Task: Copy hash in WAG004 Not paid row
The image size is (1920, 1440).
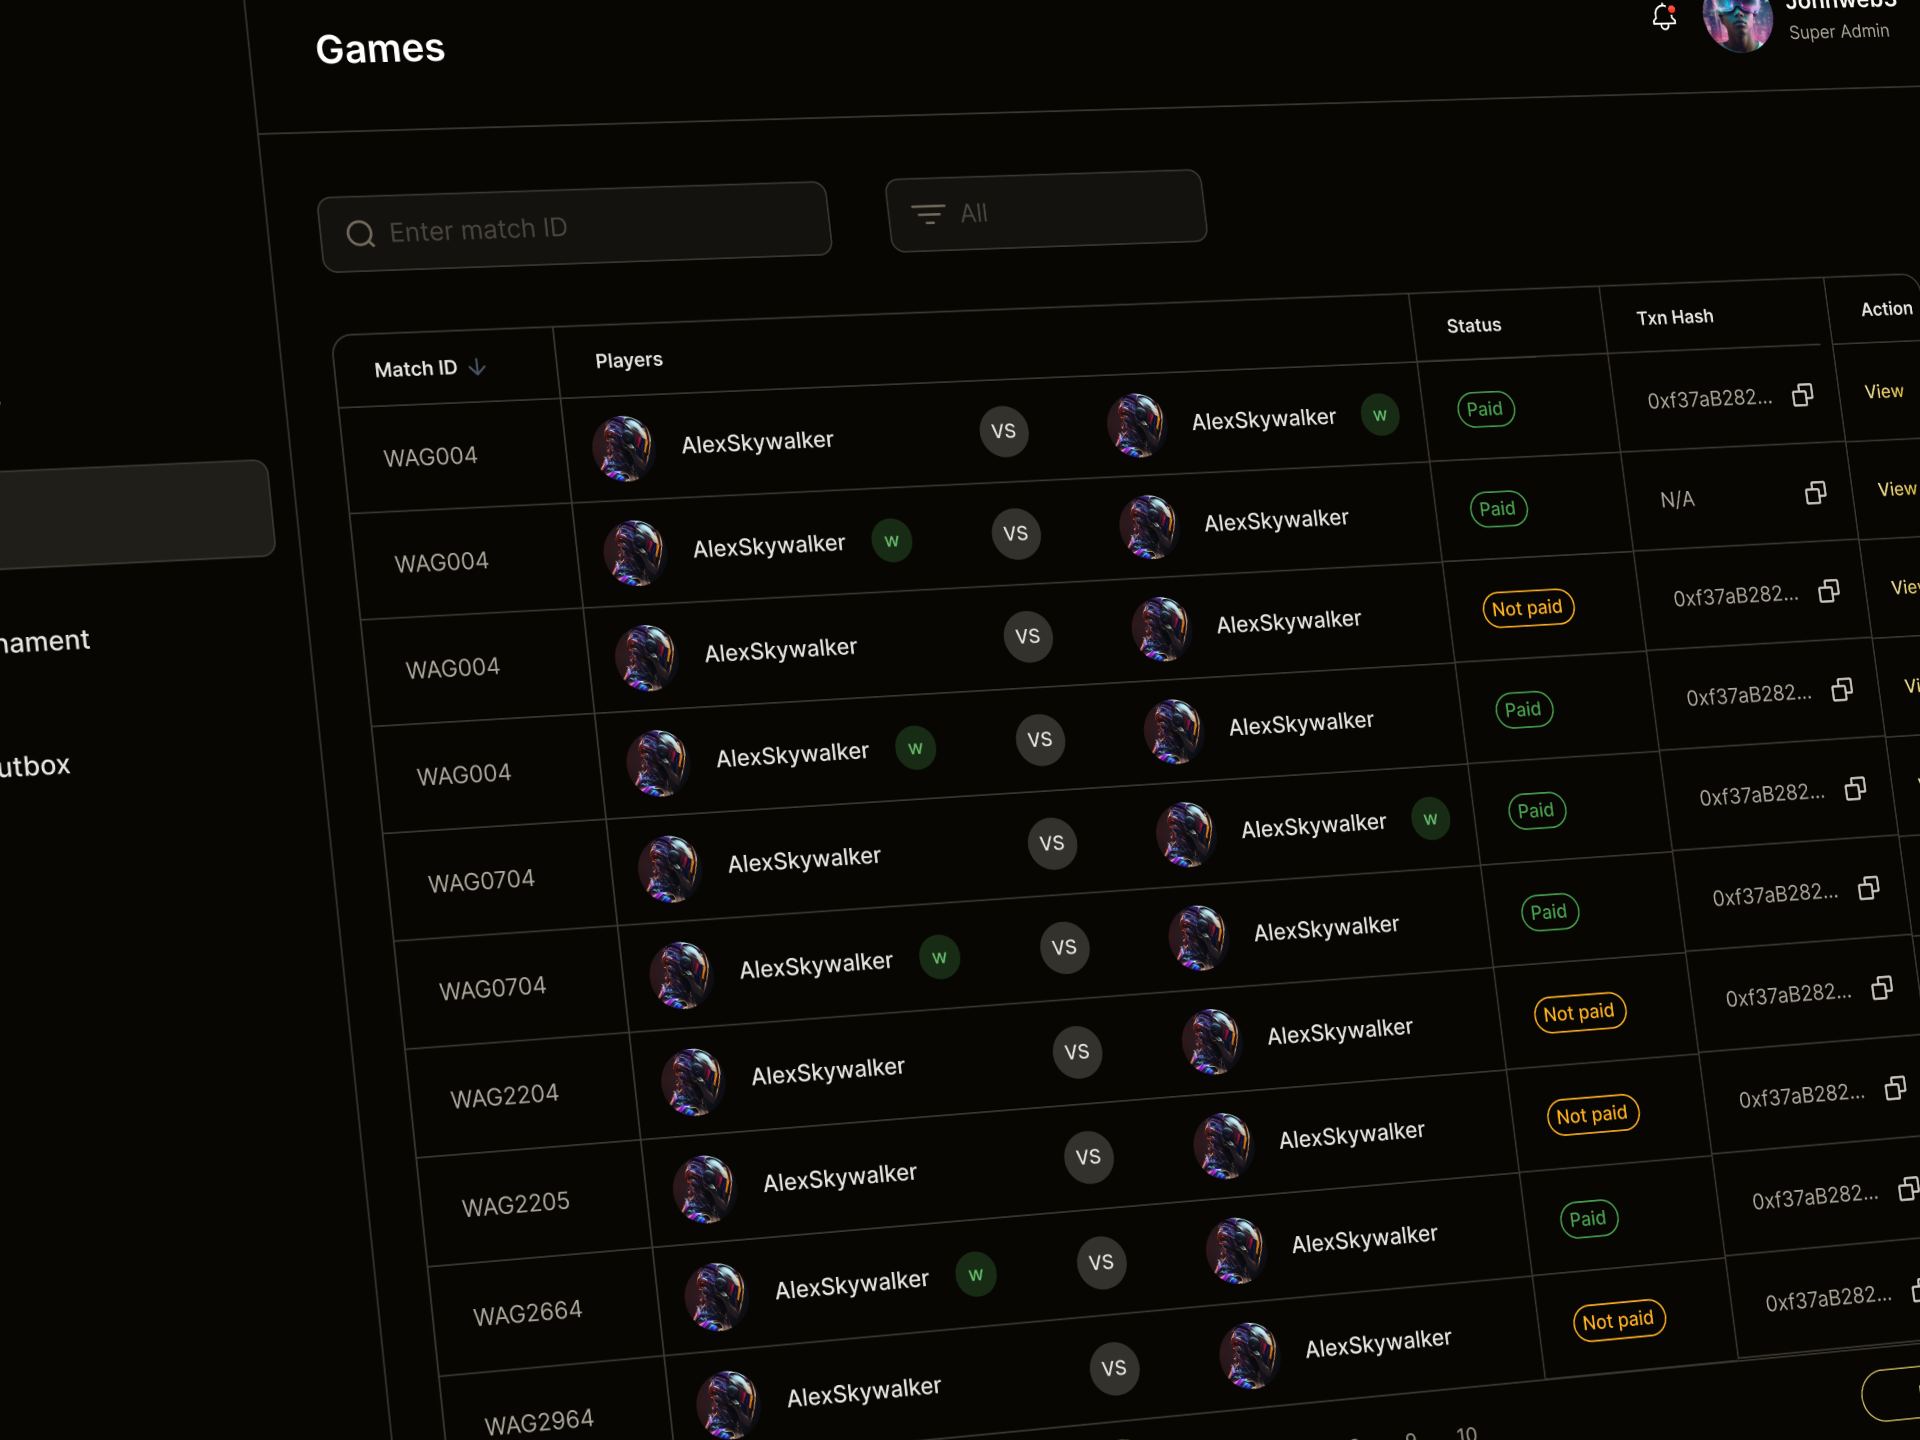Action: [1828, 591]
